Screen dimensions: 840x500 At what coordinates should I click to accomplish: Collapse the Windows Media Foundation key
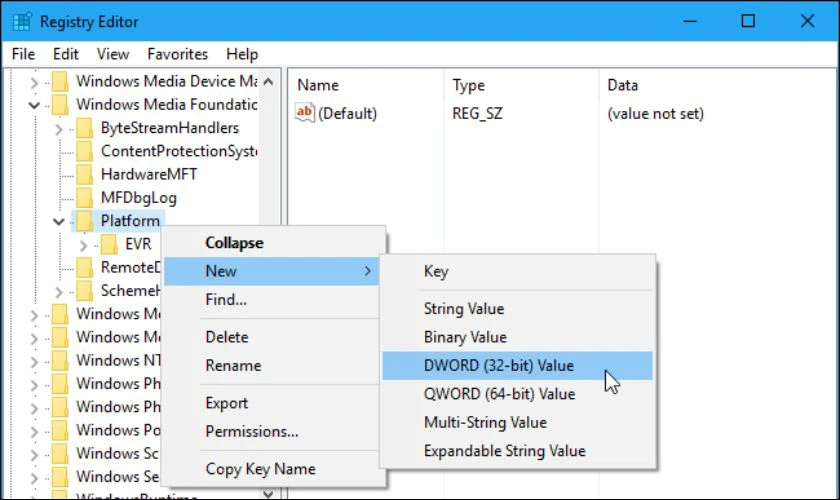tap(34, 105)
